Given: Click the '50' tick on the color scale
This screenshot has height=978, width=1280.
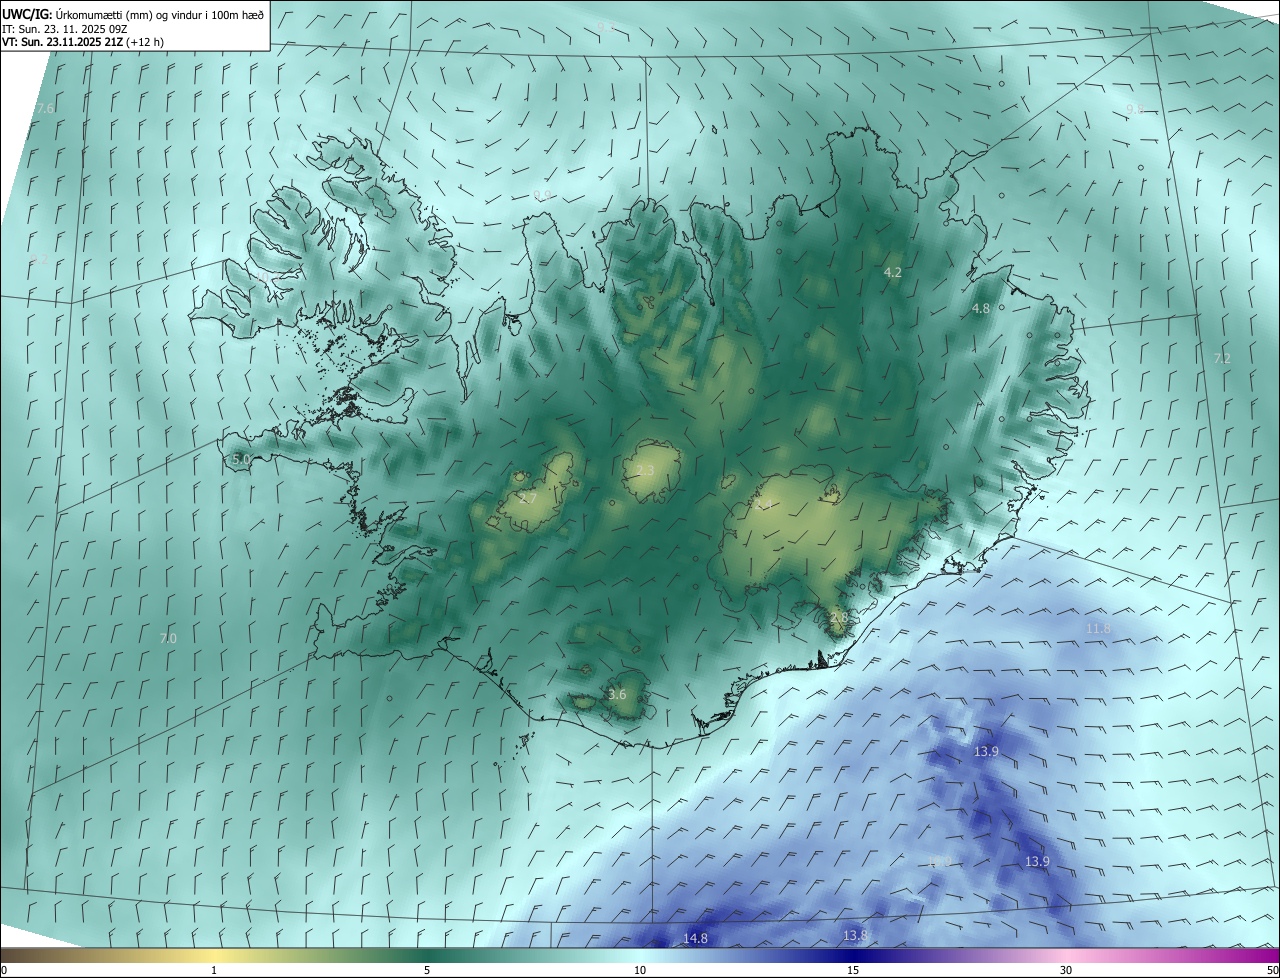Looking at the screenshot, I should click(1271, 970).
